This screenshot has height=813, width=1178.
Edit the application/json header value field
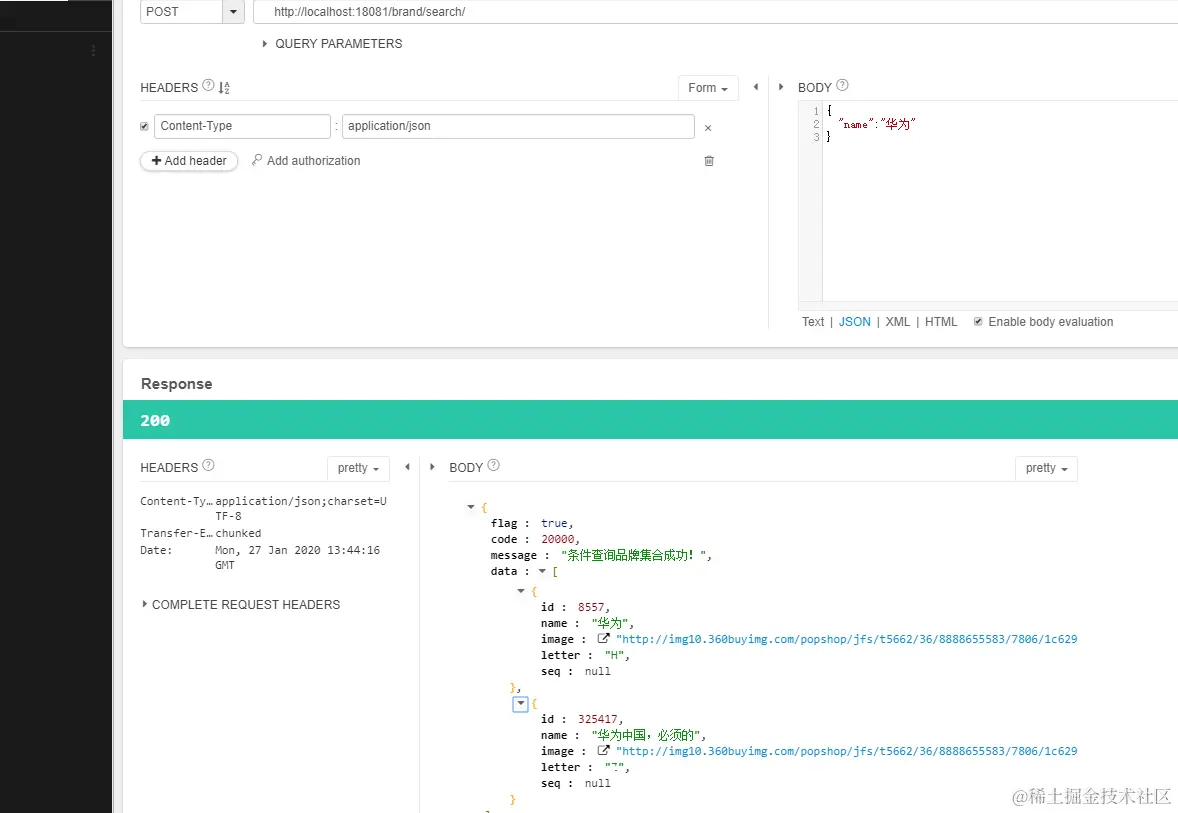pyautogui.click(x=518, y=126)
